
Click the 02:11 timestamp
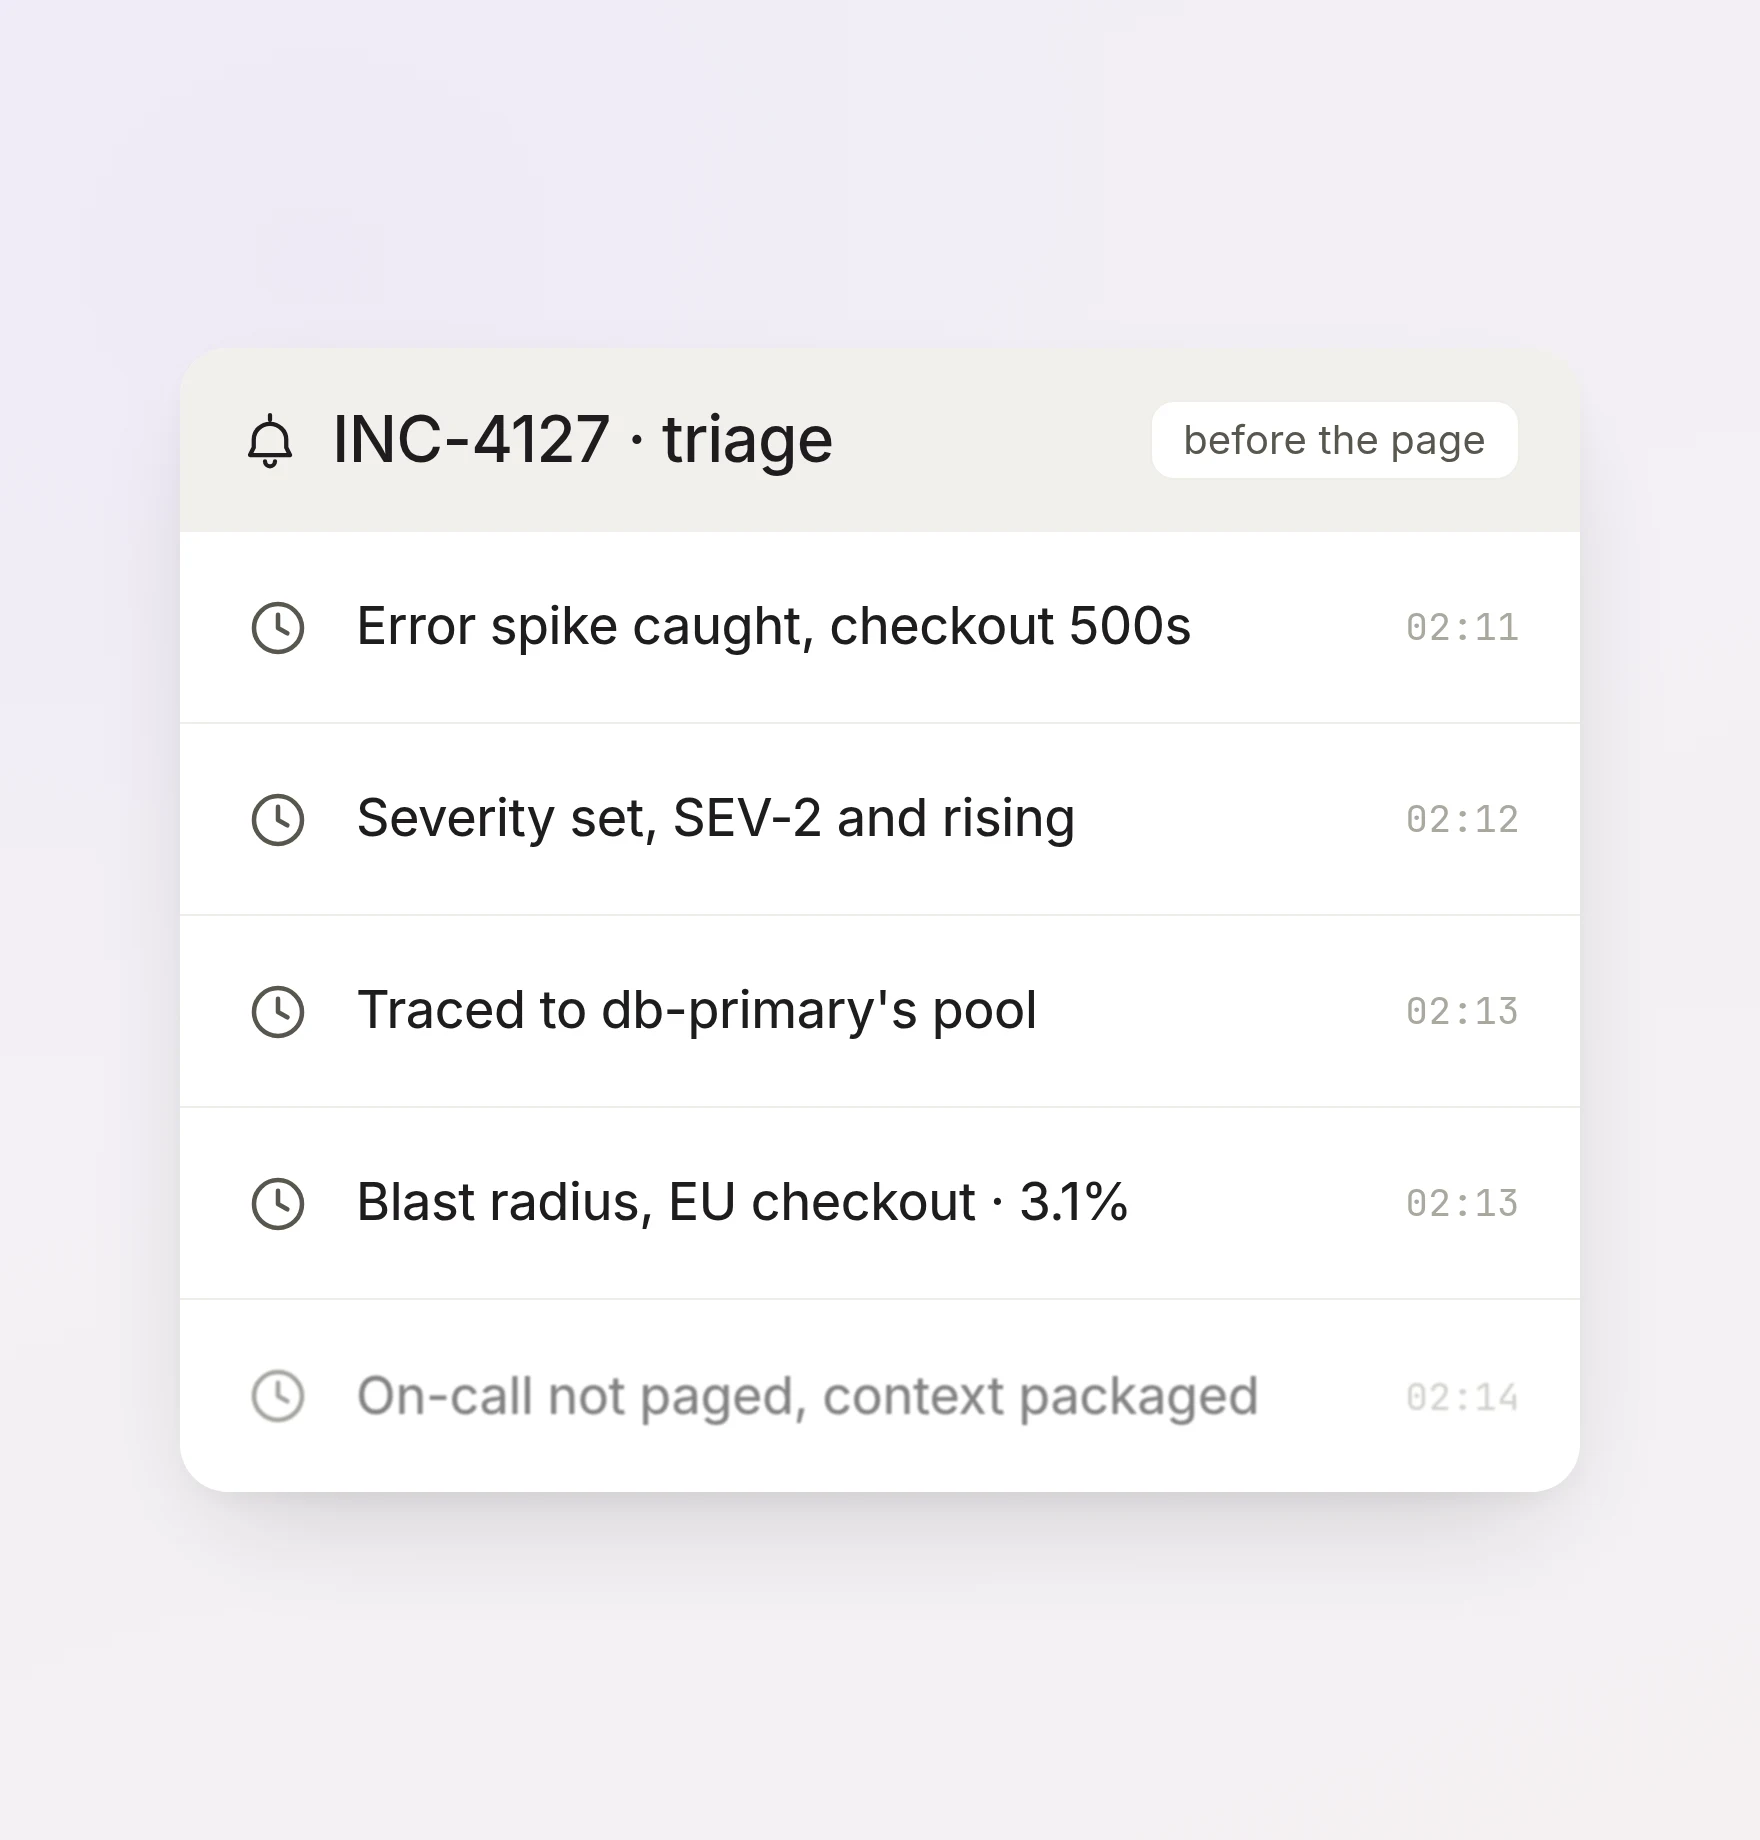click(1462, 628)
